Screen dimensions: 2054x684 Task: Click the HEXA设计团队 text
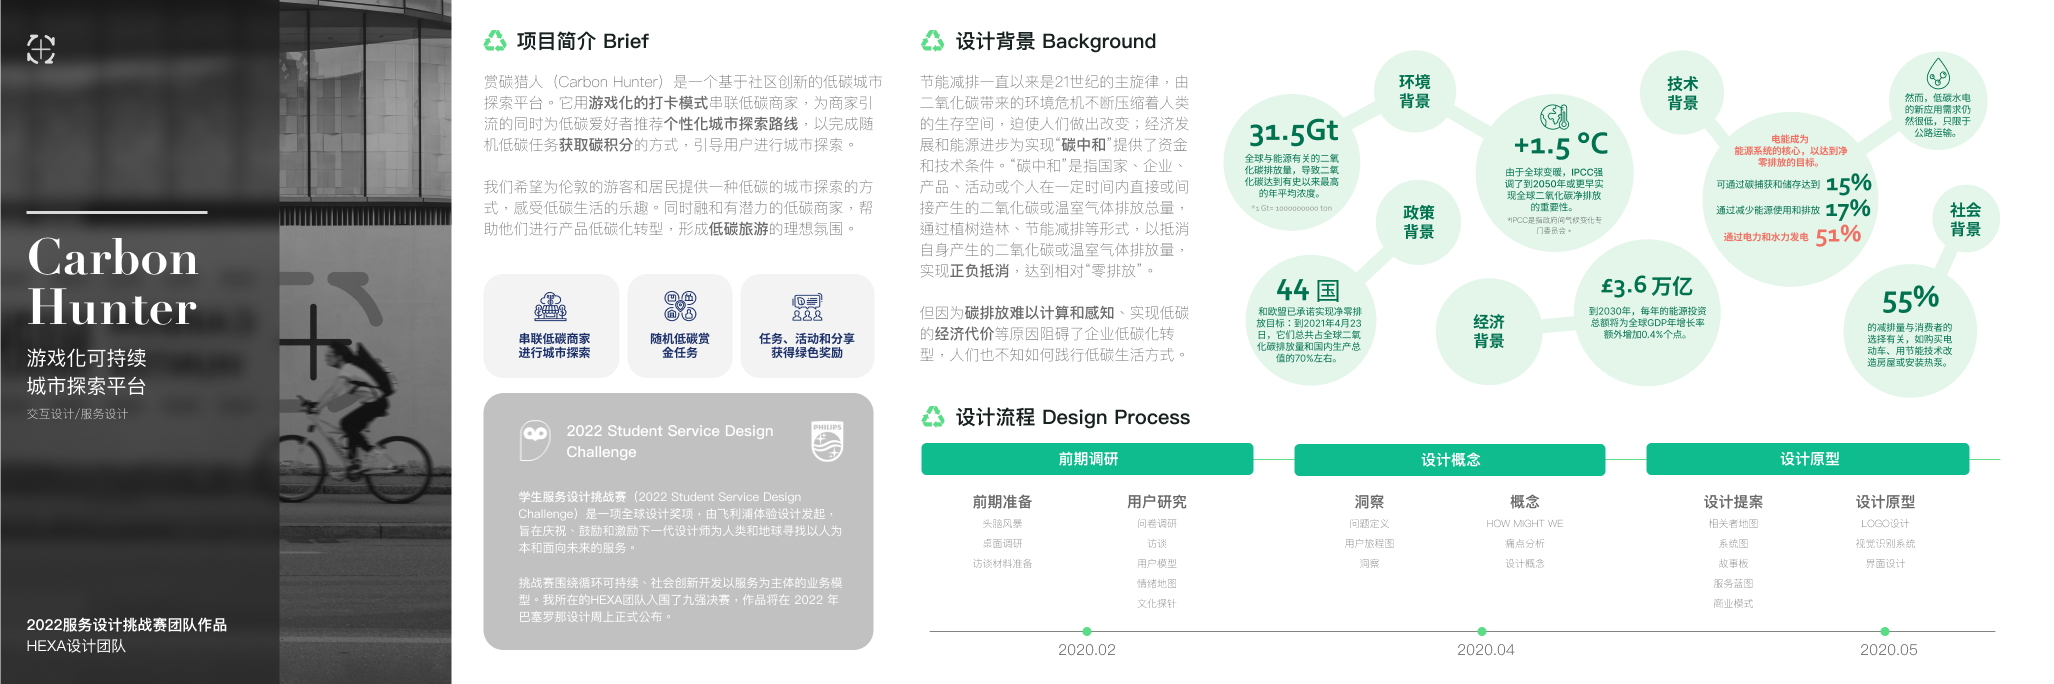point(76,646)
